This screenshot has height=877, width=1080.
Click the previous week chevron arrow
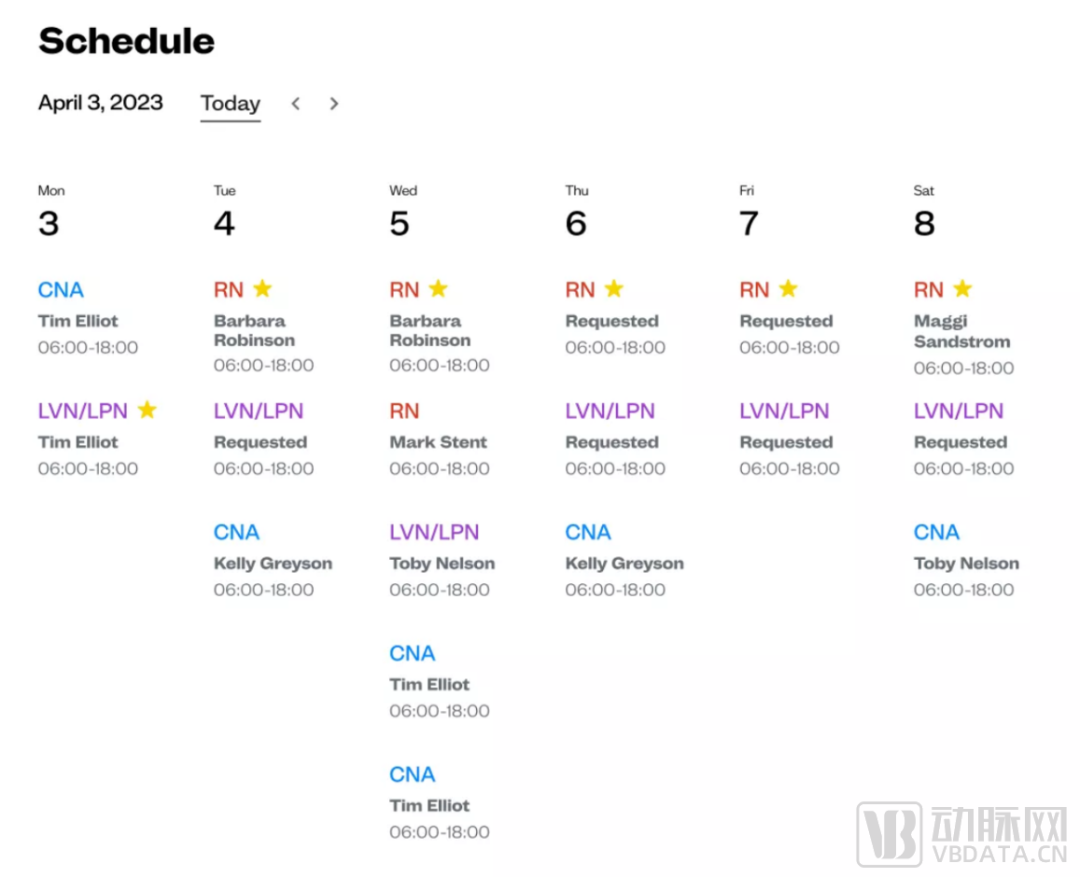[295, 103]
